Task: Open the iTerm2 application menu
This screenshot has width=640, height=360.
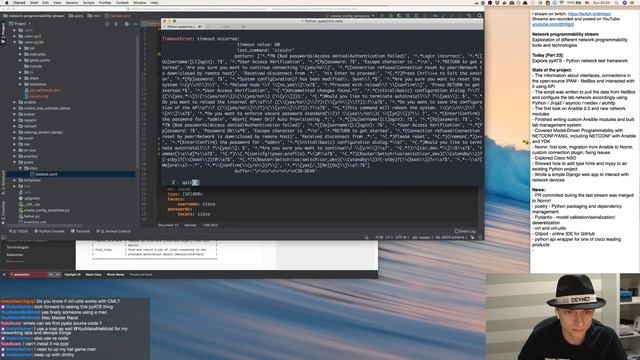Action: 19,2
